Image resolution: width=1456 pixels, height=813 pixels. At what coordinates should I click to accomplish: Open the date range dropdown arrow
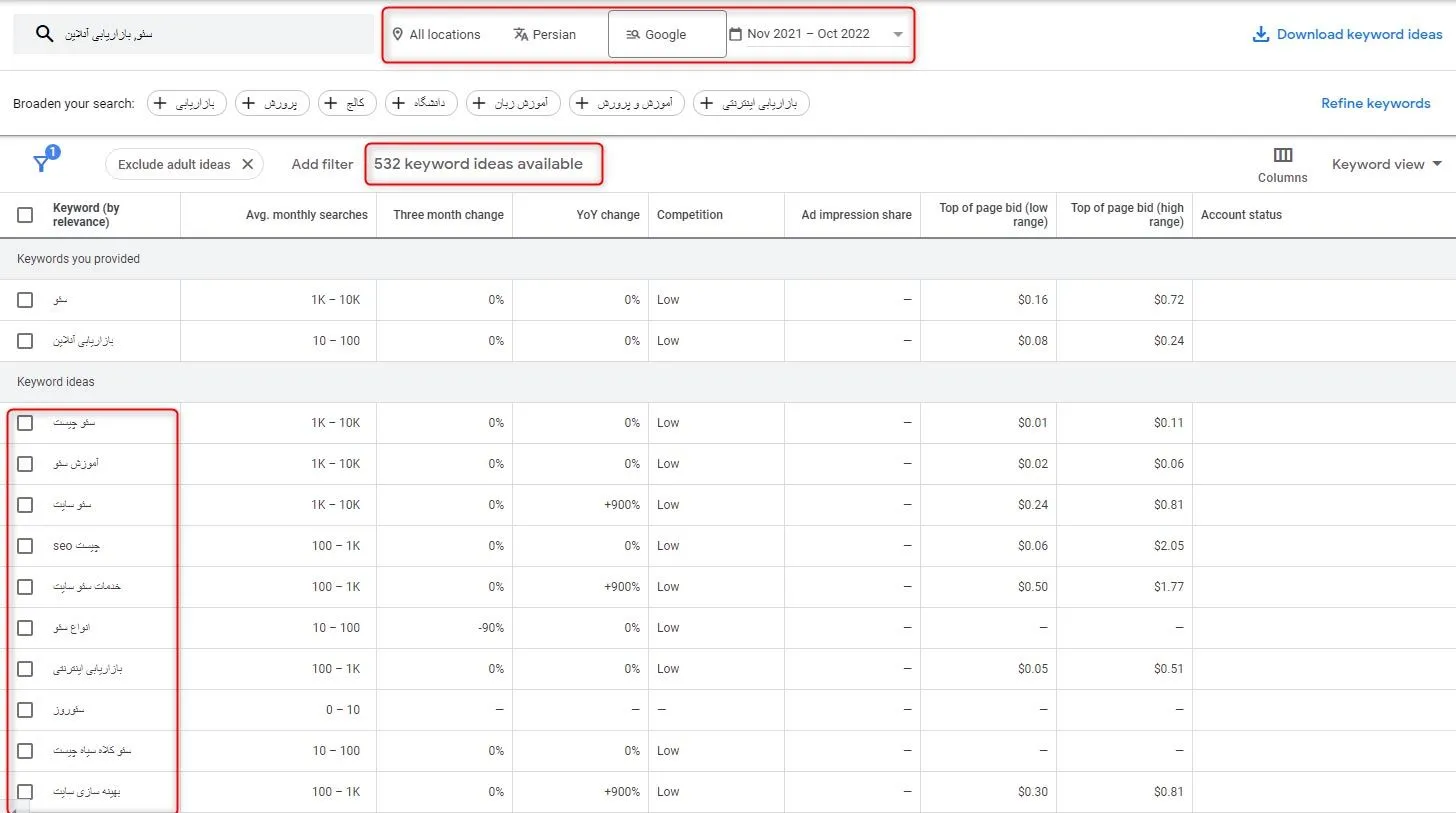(898, 34)
